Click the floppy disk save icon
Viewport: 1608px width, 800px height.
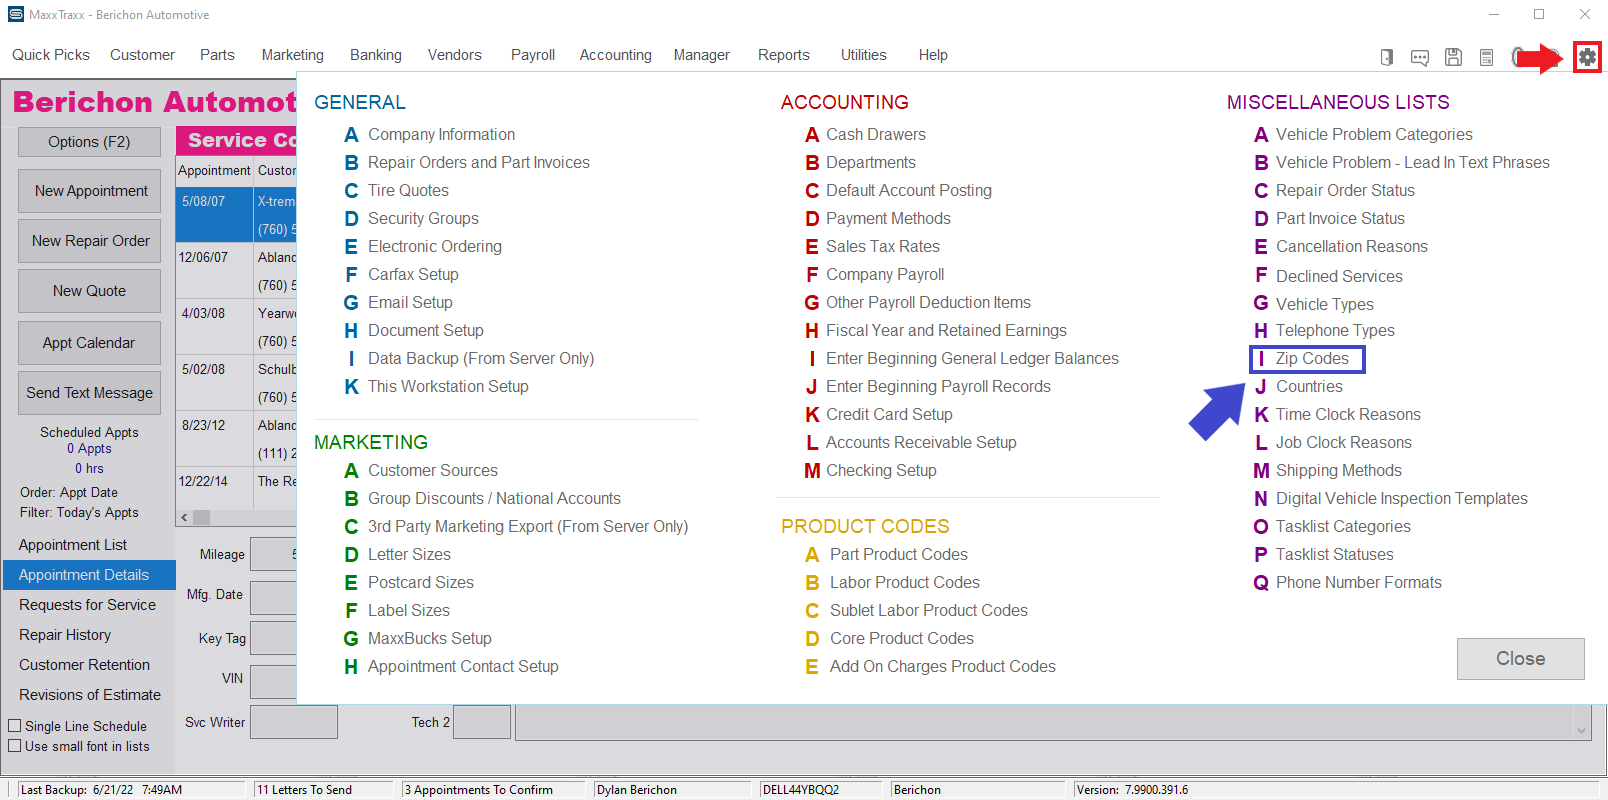coord(1453,57)
